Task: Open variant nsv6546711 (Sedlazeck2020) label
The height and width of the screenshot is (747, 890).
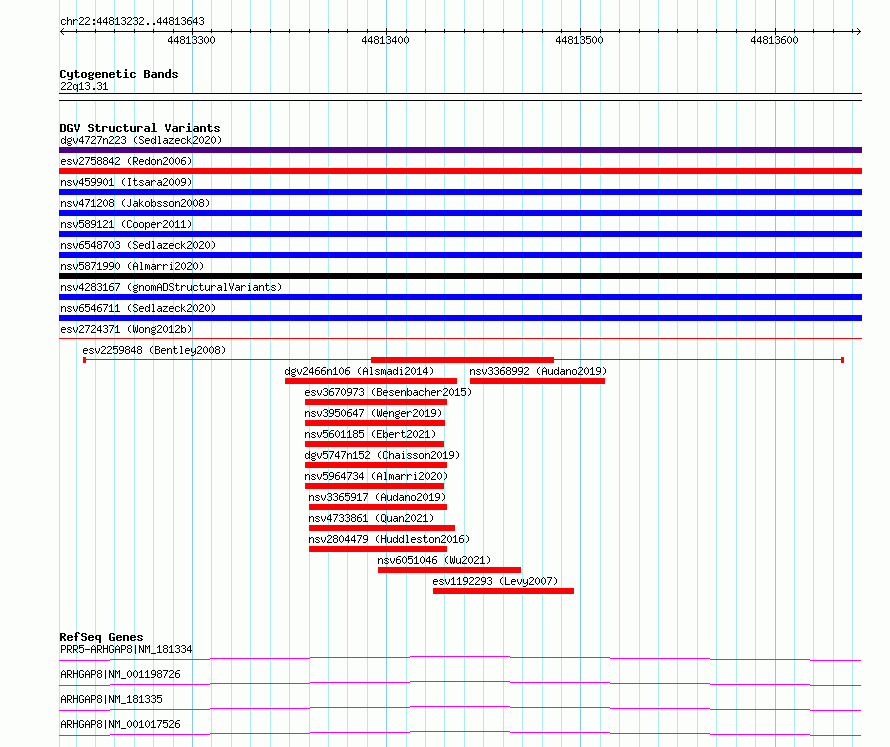Action: coord(138,308)
